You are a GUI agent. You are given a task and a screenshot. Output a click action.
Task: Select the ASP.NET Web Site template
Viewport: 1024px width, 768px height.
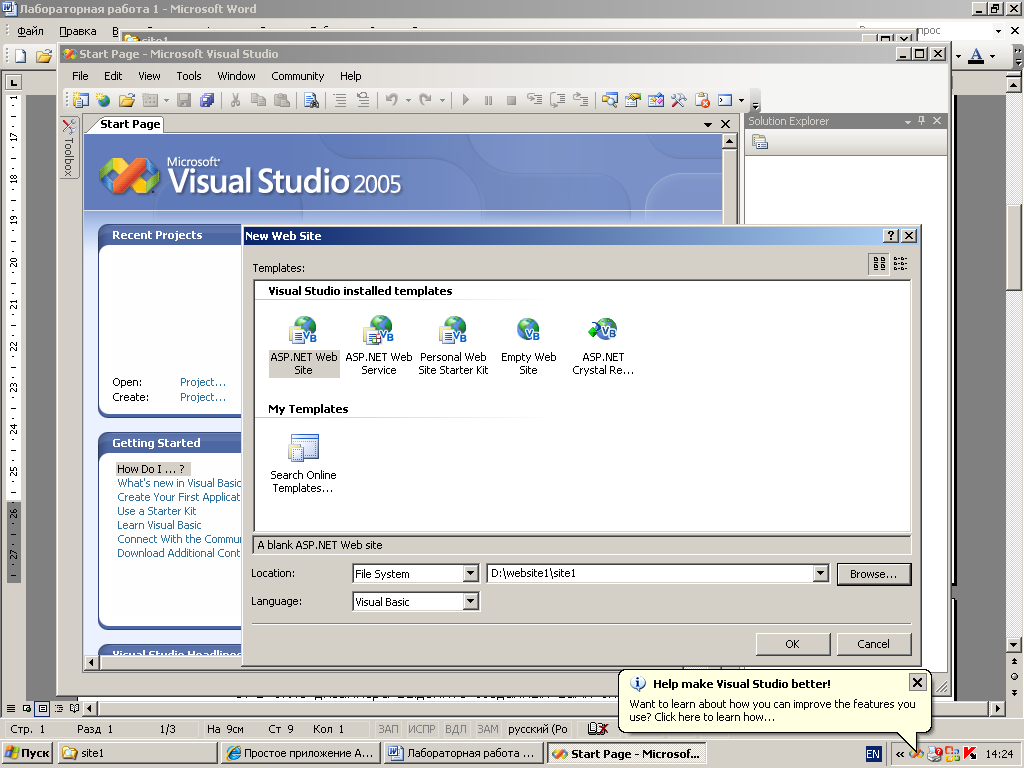(x=304, y=346)
